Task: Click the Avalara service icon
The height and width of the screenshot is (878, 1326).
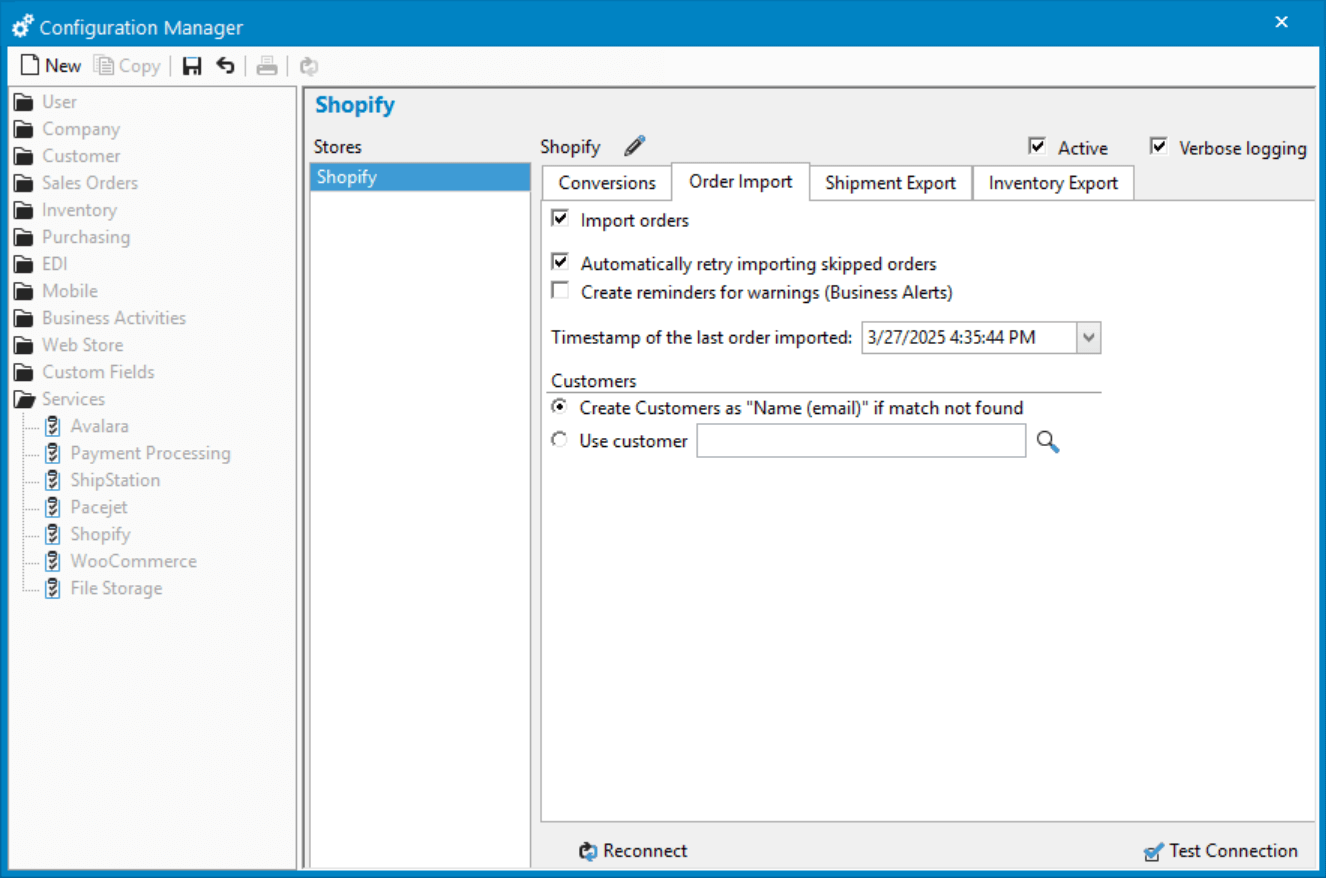Action: point(53,426)
